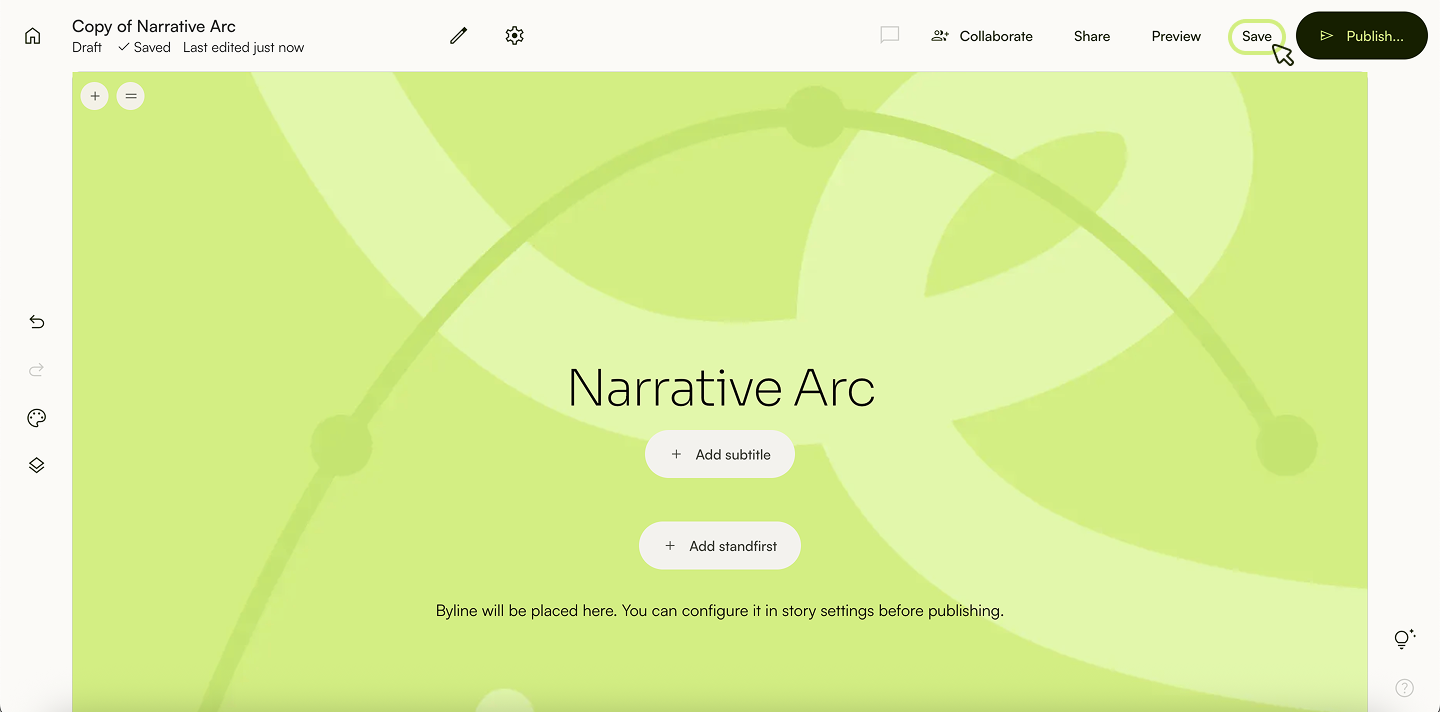This screenshot has width=1440, height=712.
Task: Go to home via house icon
Action: [33, 36]
